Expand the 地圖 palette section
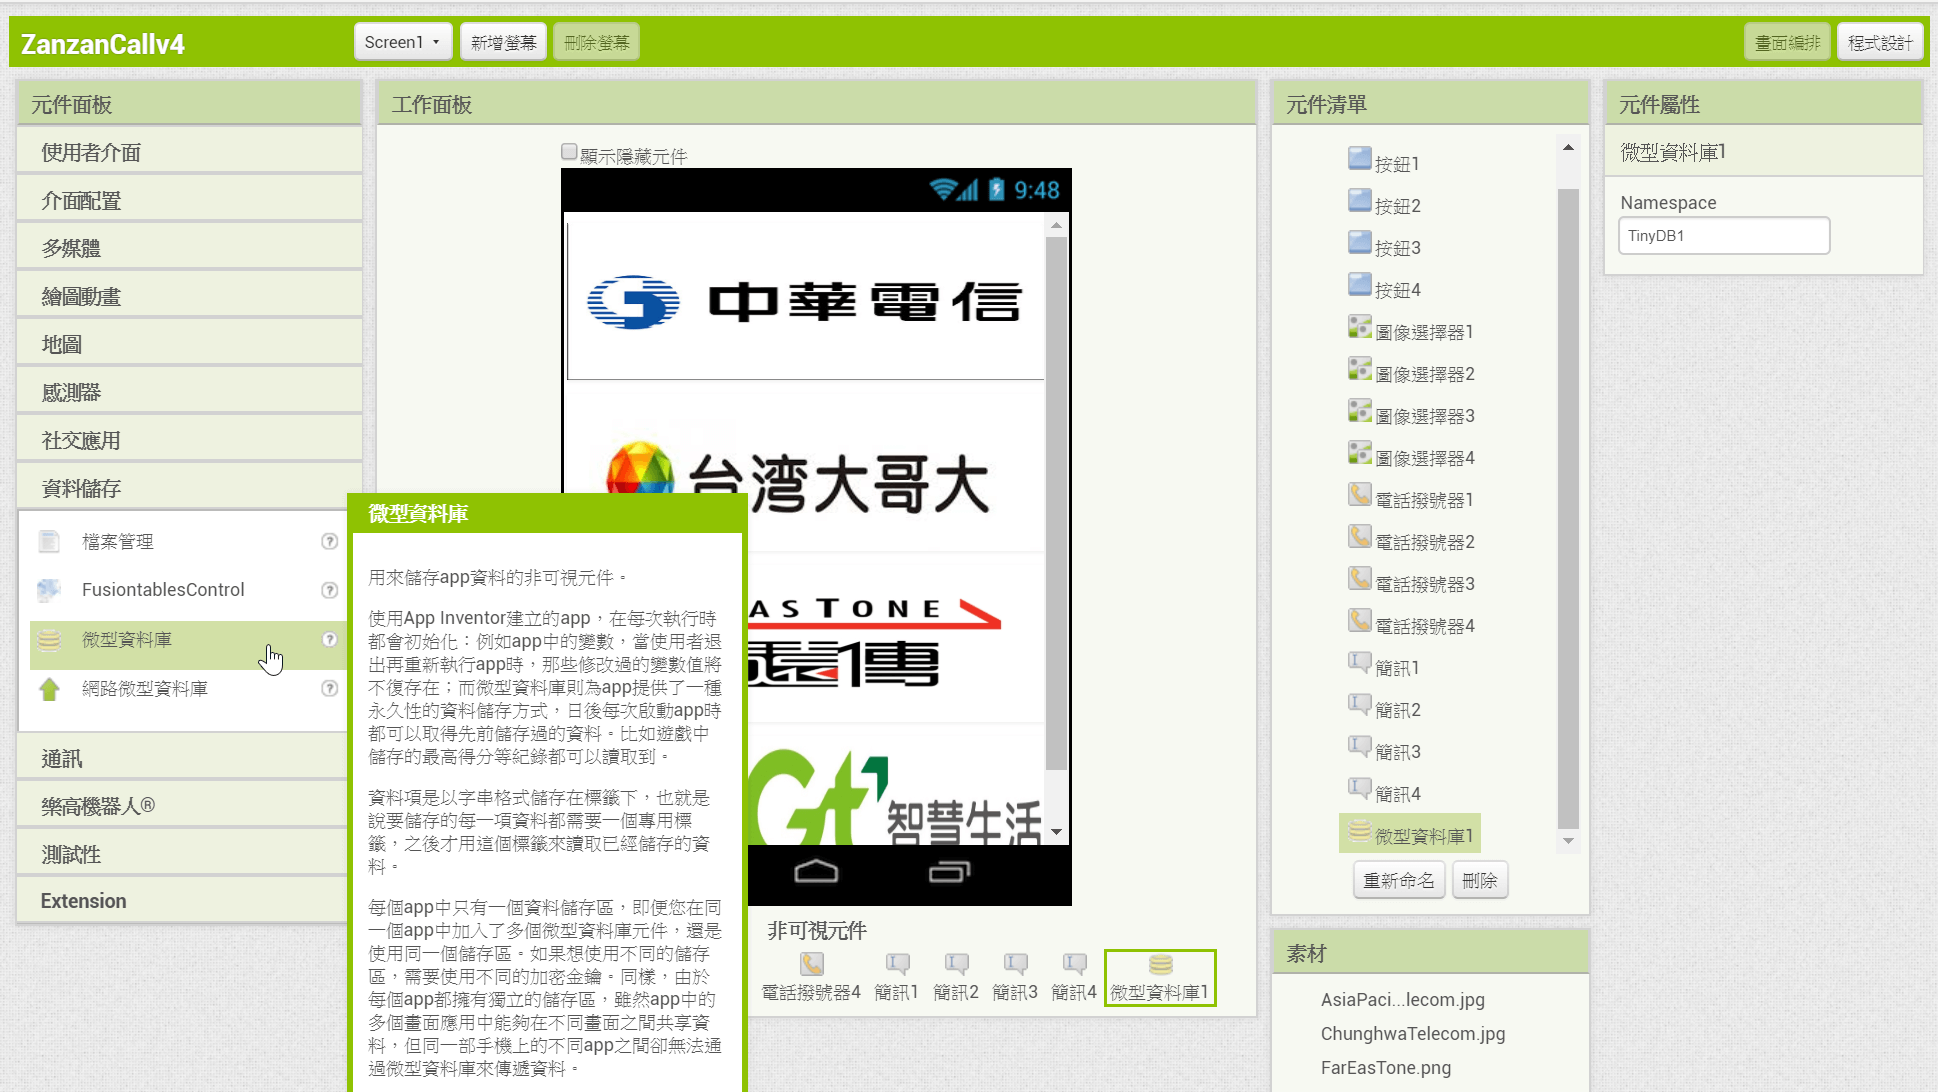The height and width of the screenshot is (1092, 1938). pos(189,344)
